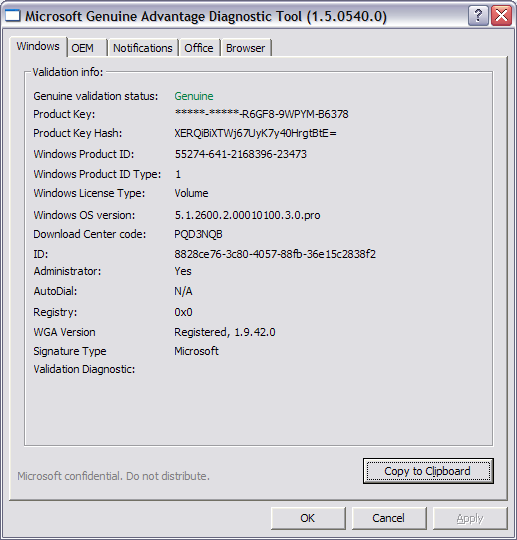Select the product key ending B6378
The width and height of the screenshot is (517, 540).
tap(261, 114)
